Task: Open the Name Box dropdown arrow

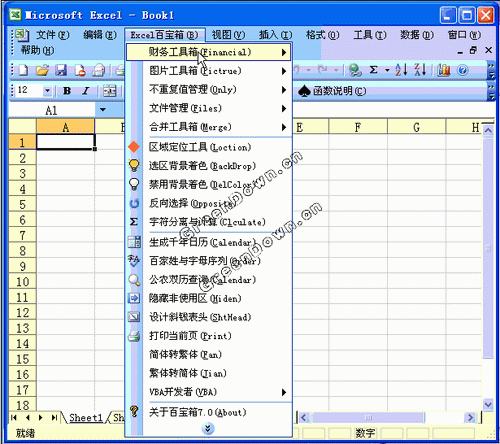Action: [x=103, y=110]
